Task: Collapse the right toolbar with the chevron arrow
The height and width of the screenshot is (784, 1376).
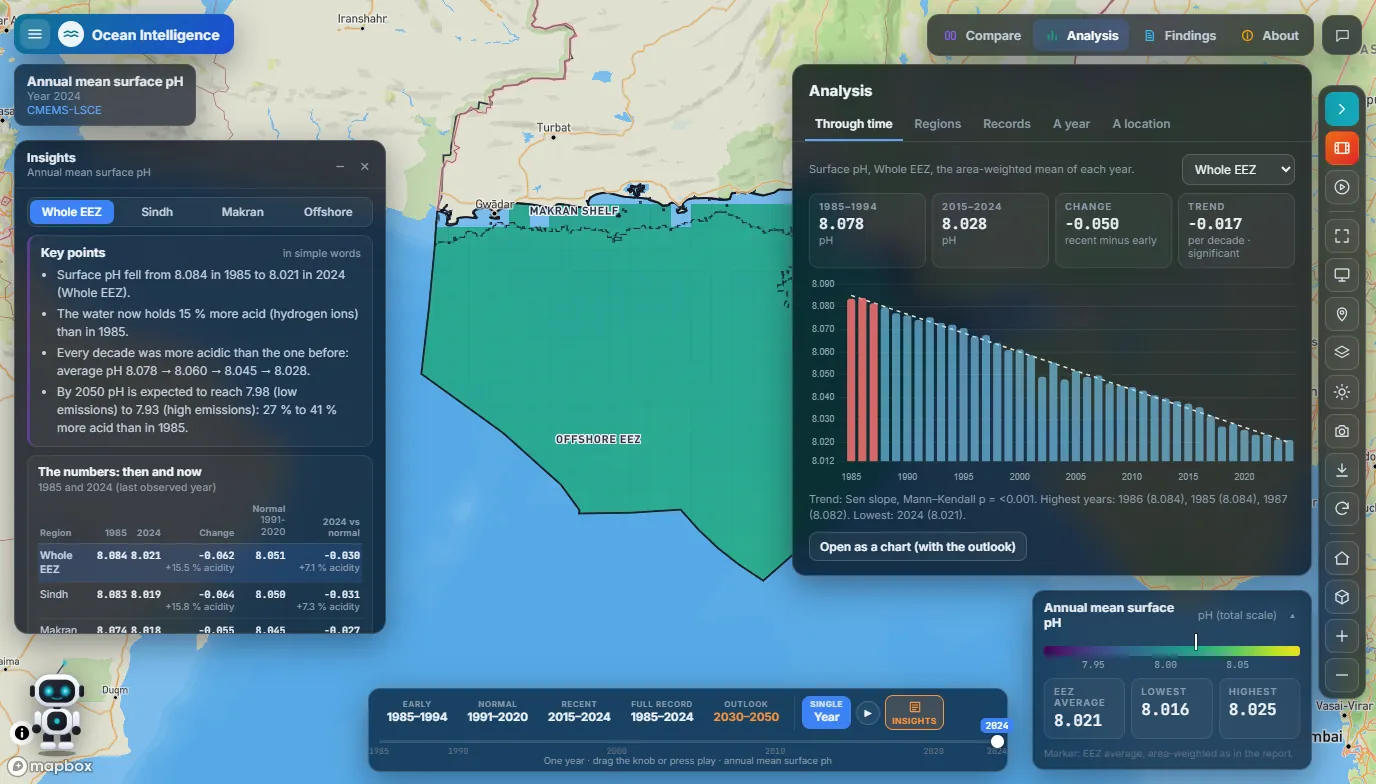Action: 1342,109
